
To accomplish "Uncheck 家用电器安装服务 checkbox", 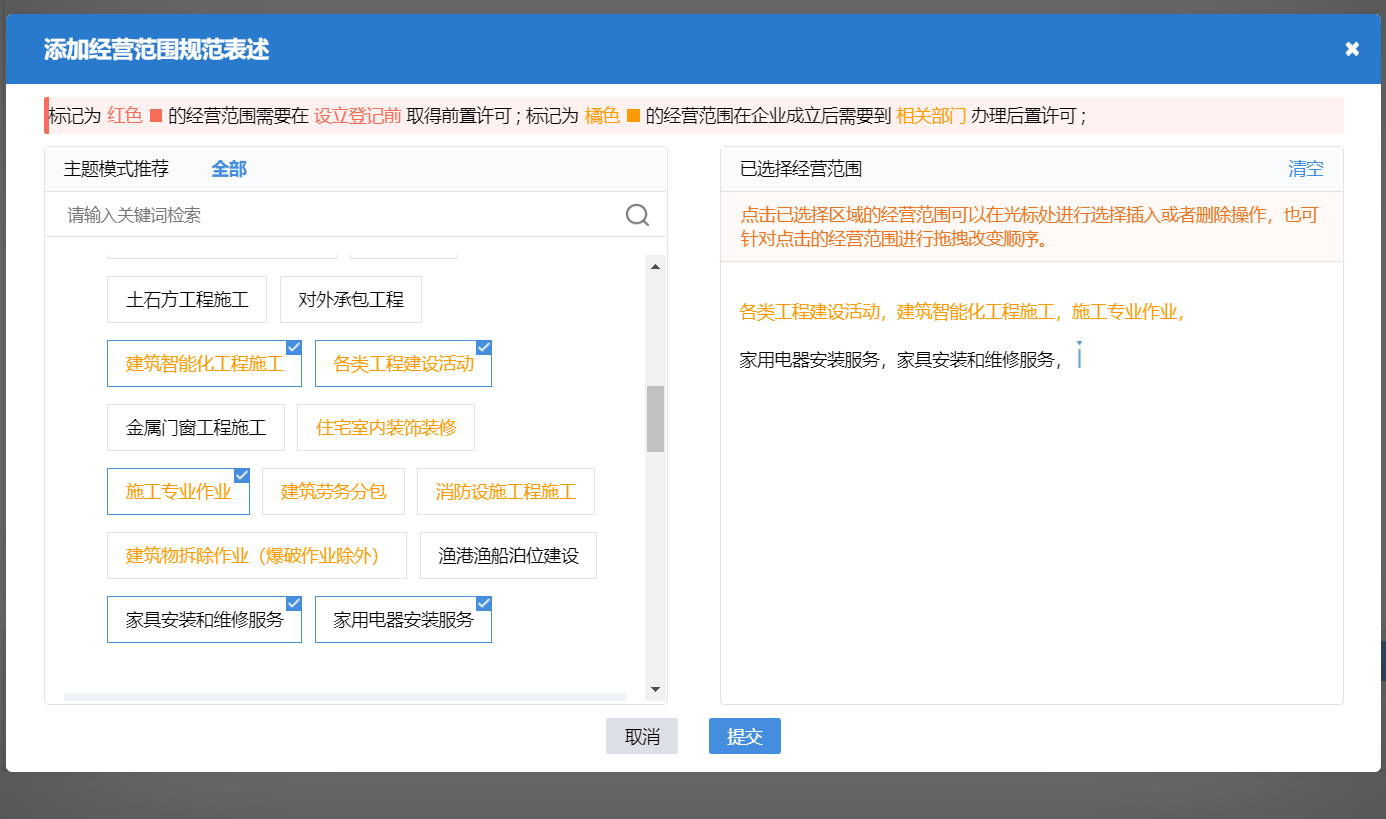I will click(x=483, y=602).
